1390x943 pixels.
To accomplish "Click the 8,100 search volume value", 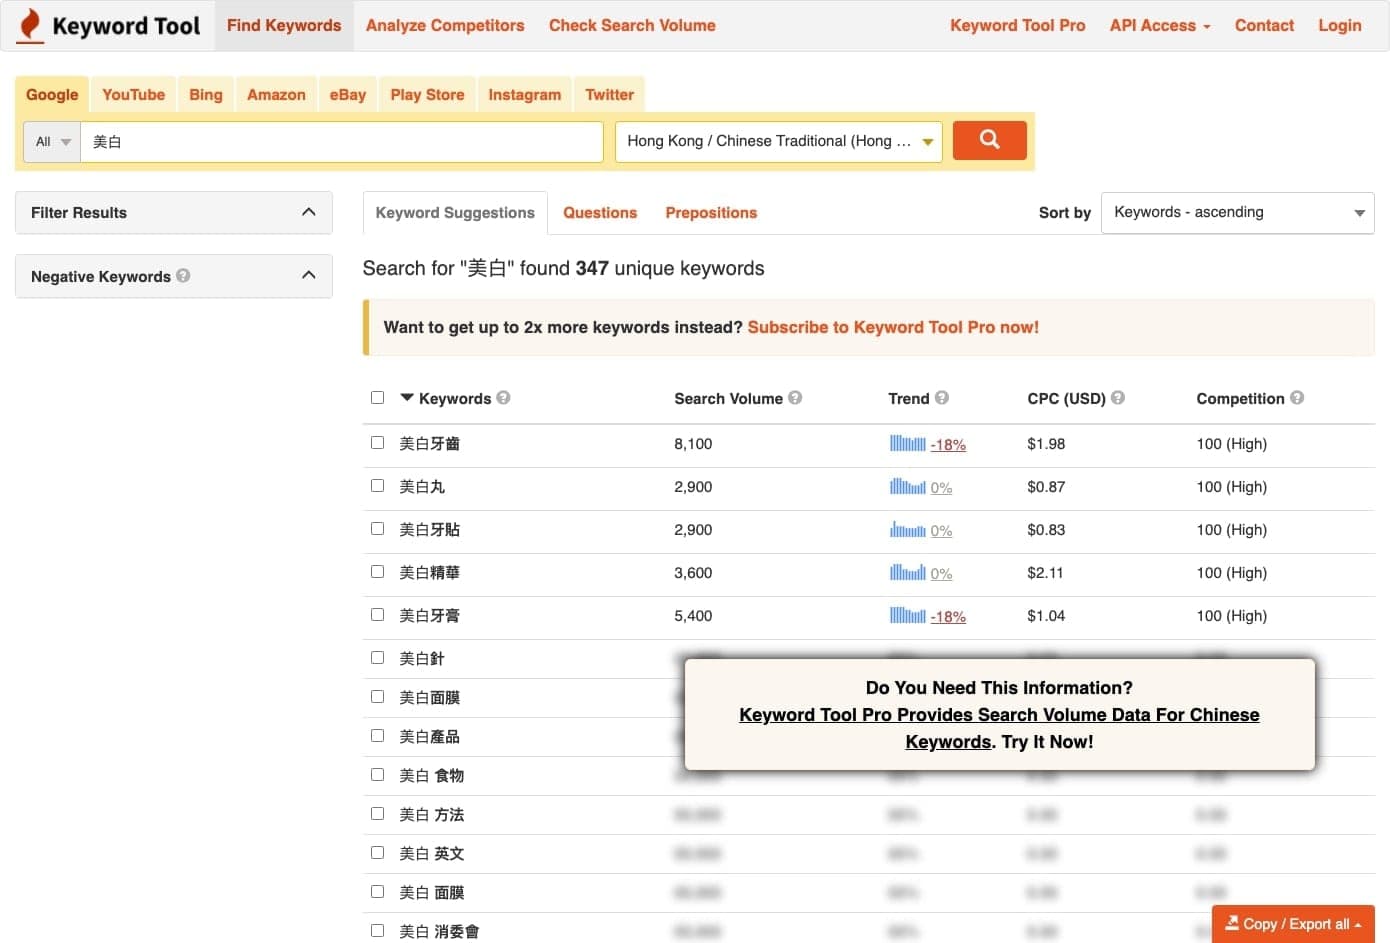I will pyautogui.click(x=693, y=444).
